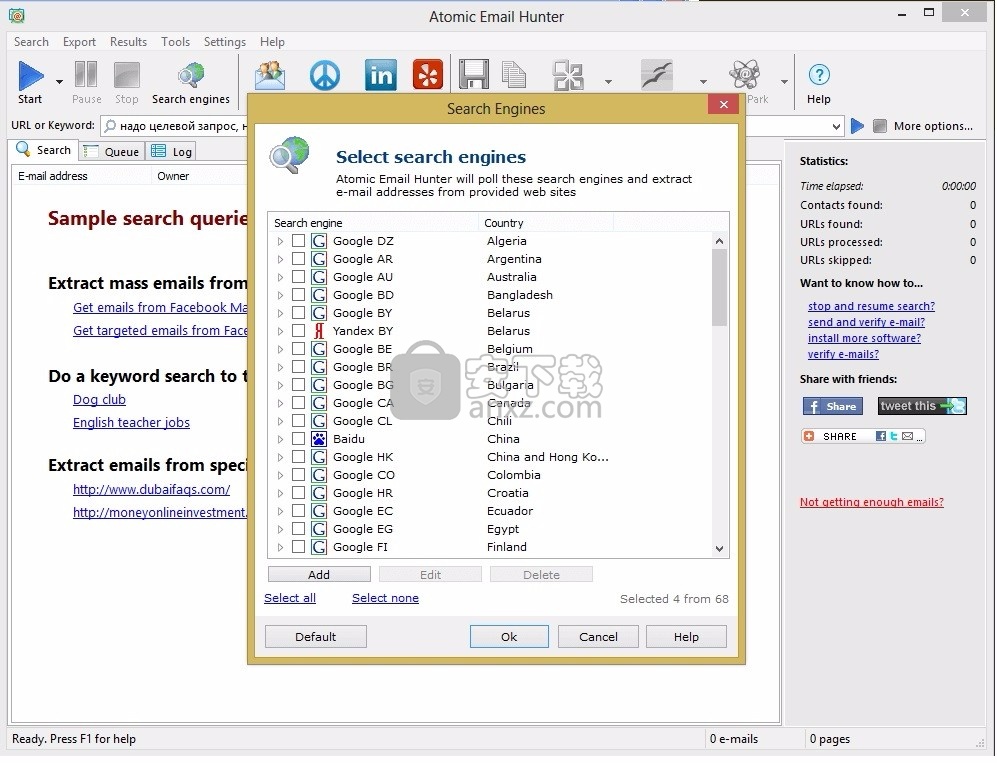Check the Google AU checkbox
The image size is (997, 763).
pyautogui.click(x=298, y=277)
